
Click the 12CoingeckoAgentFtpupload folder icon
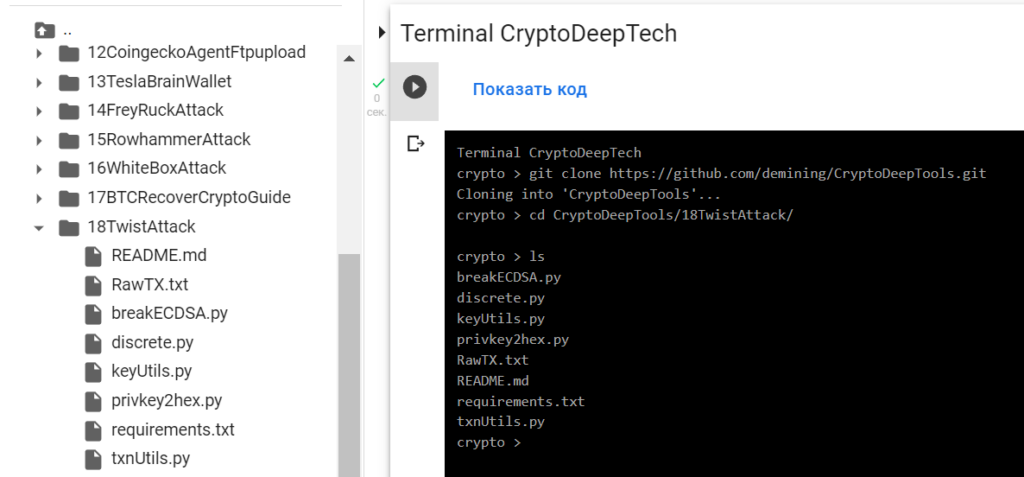[69, 53]
